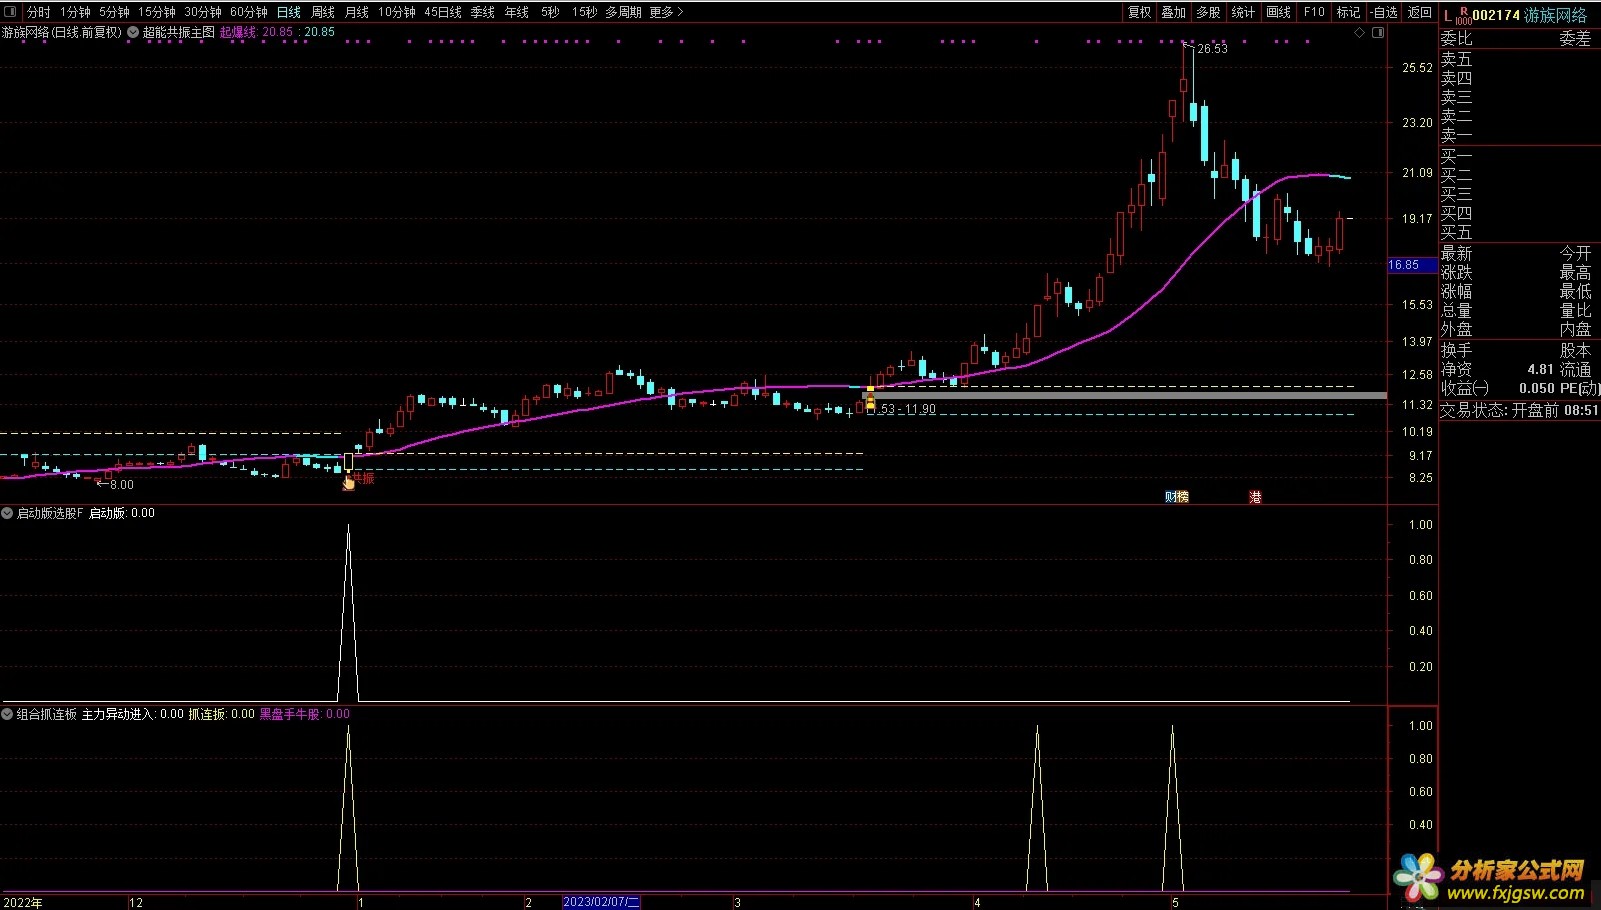Click -自选 to remove from watchlist
Screen dimensions: 1601x910
[1385, 12]
